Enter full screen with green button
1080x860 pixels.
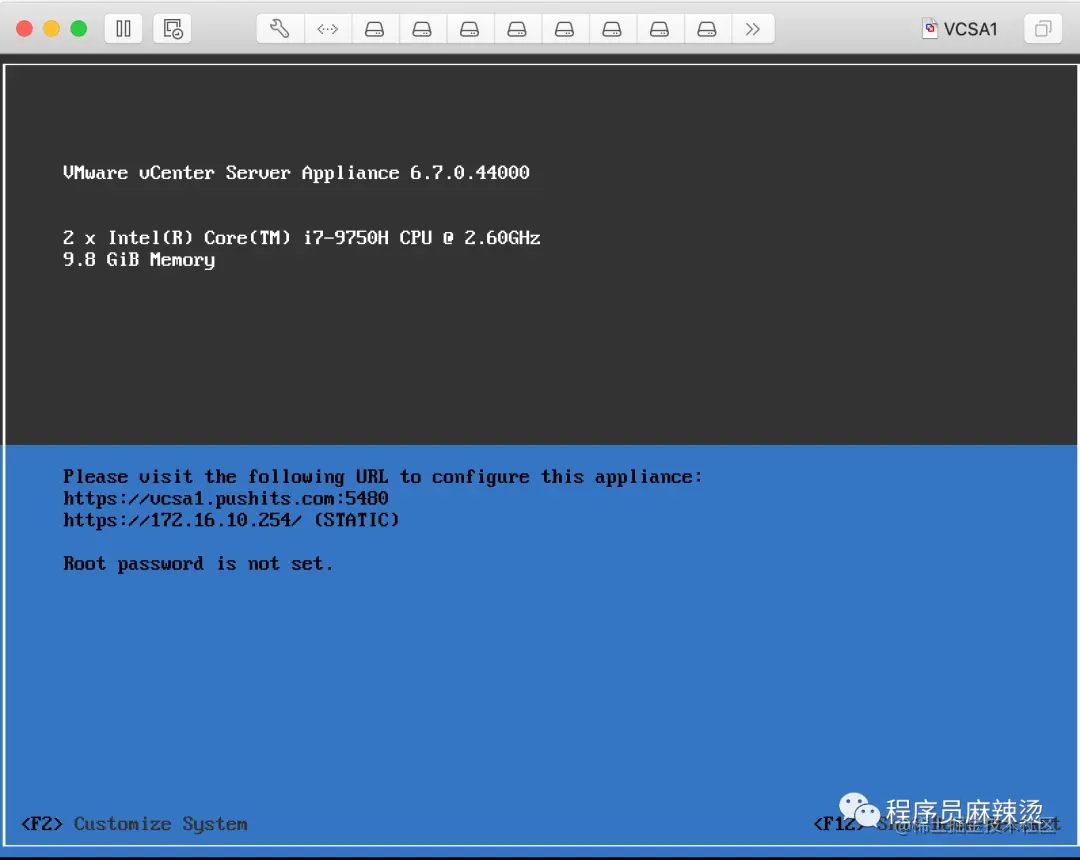(79, 29)
